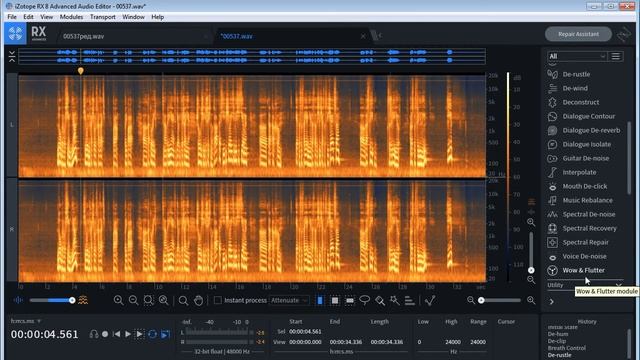Open the Transport menu
The width and height of the screenshot is (640, 360).
pyautogui.click(x=102, y=17)
